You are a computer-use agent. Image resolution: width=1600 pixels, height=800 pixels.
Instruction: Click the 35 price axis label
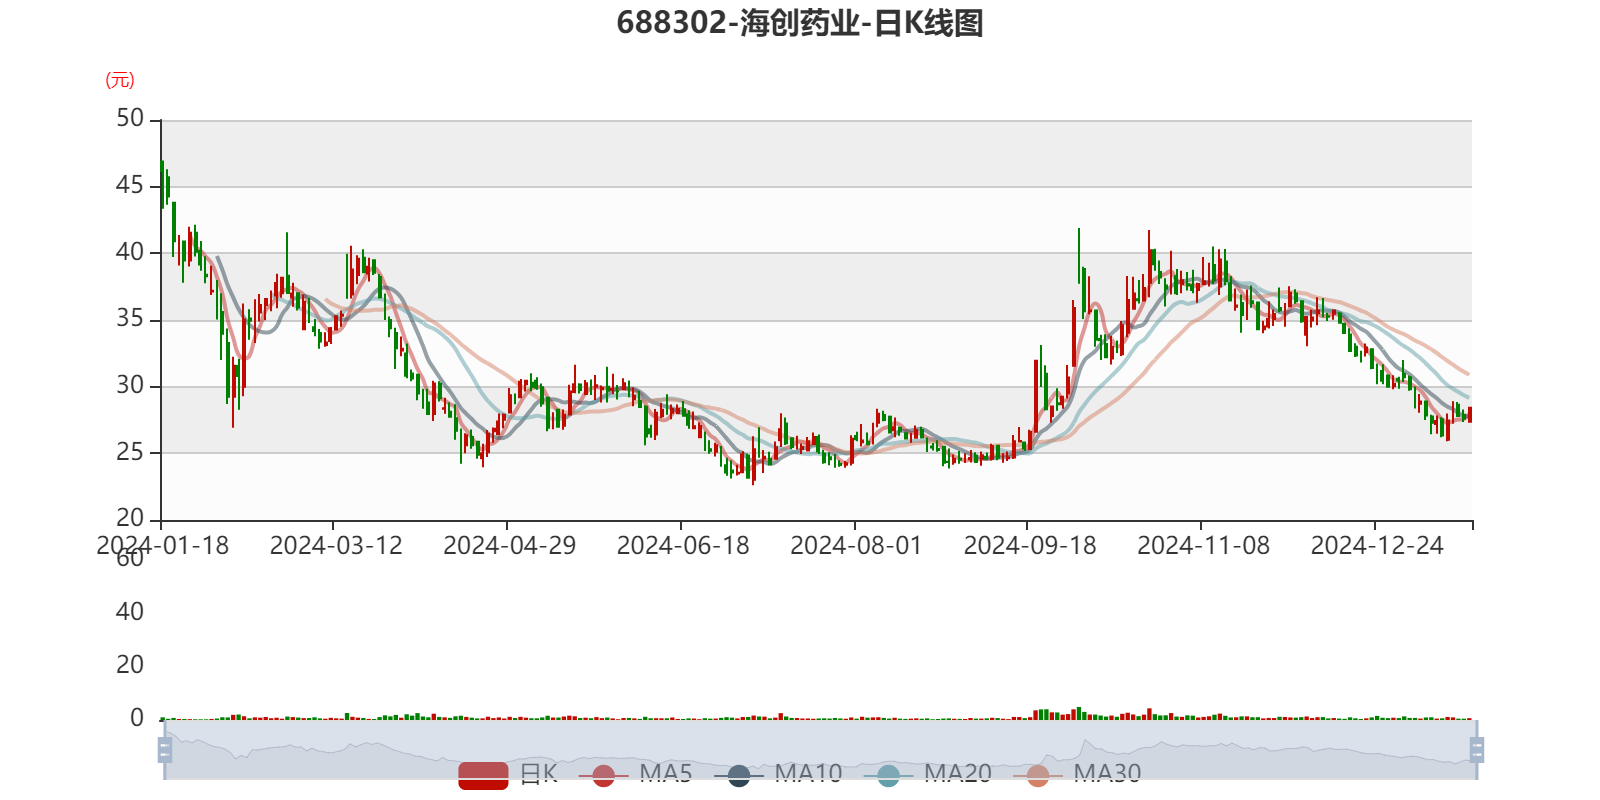(130, 319)
